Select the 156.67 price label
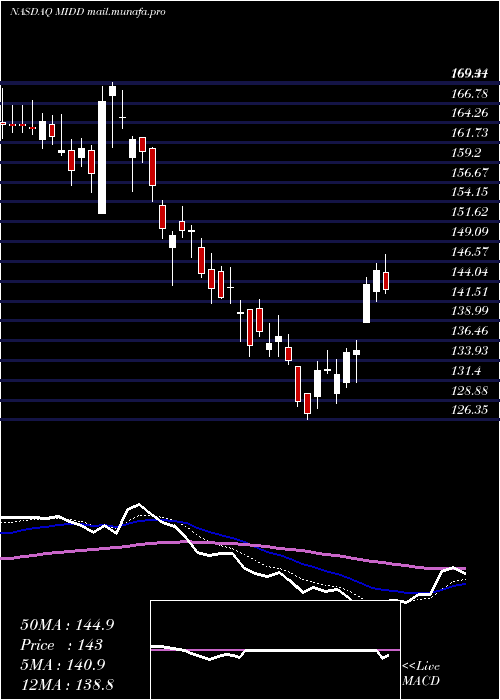This screenshot has height=700, width=500. pos(470,173)
